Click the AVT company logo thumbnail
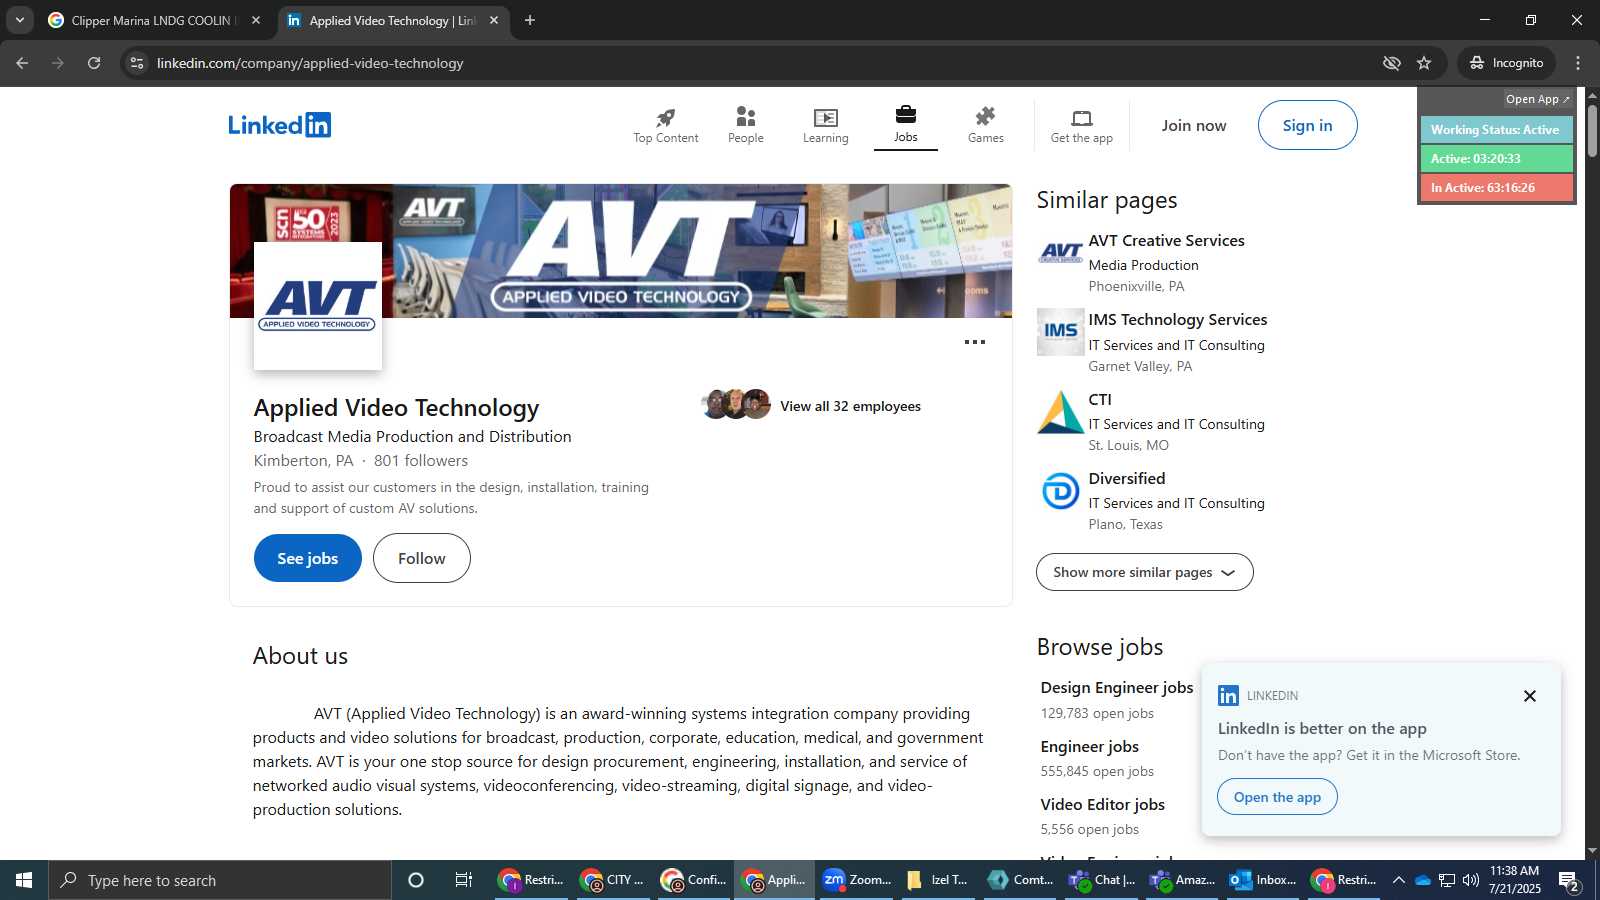The width and height of the screenshot is (1600, 900). (x=318, y=306)
